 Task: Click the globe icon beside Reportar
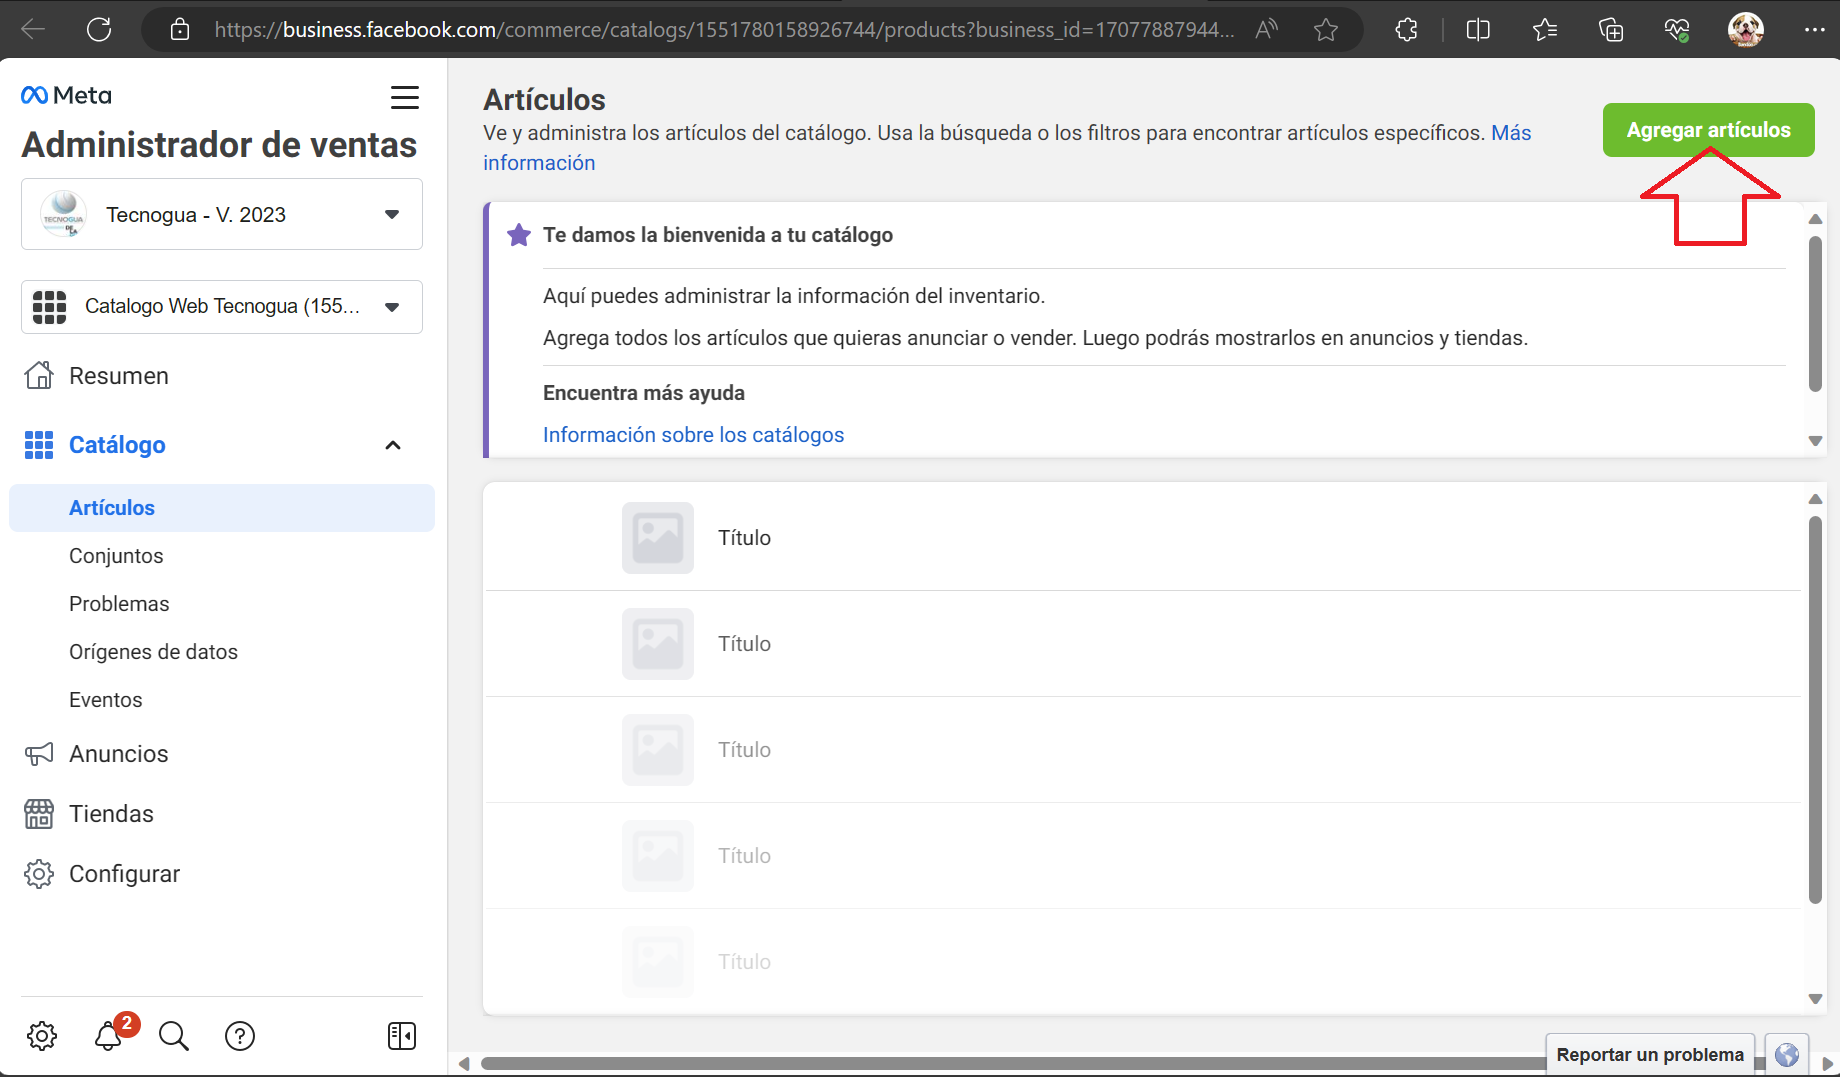pyautogui.click(x=1787, y=1055)
